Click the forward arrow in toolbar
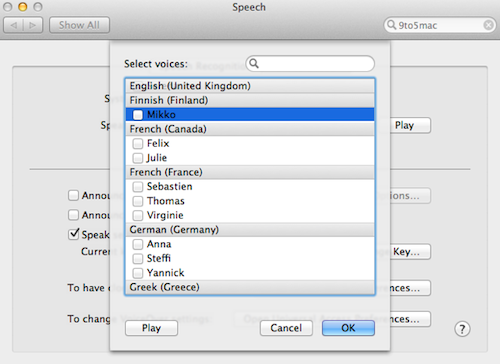 pyautogui.click(x=33, y=25)
